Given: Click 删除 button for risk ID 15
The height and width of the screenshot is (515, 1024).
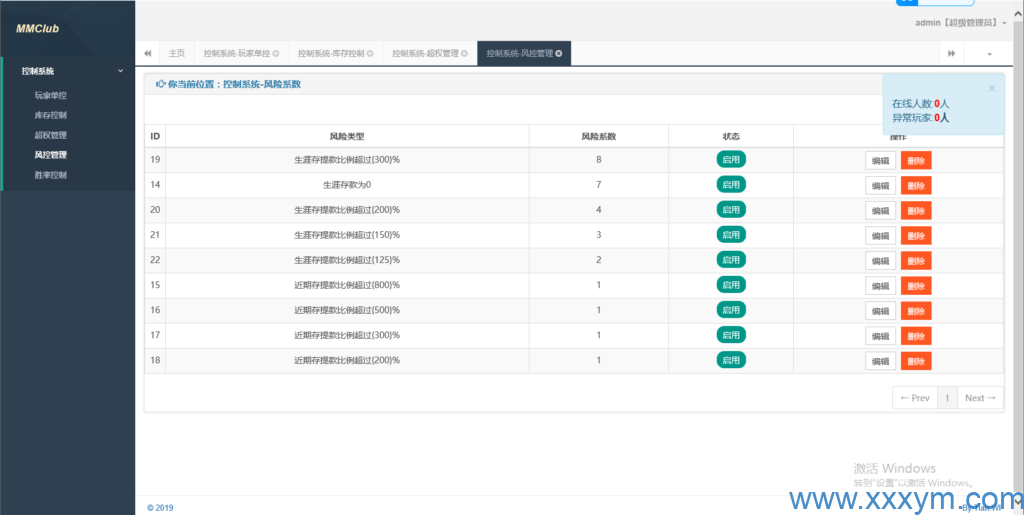Looking at the screenshot, I should (x=915, y=286).
